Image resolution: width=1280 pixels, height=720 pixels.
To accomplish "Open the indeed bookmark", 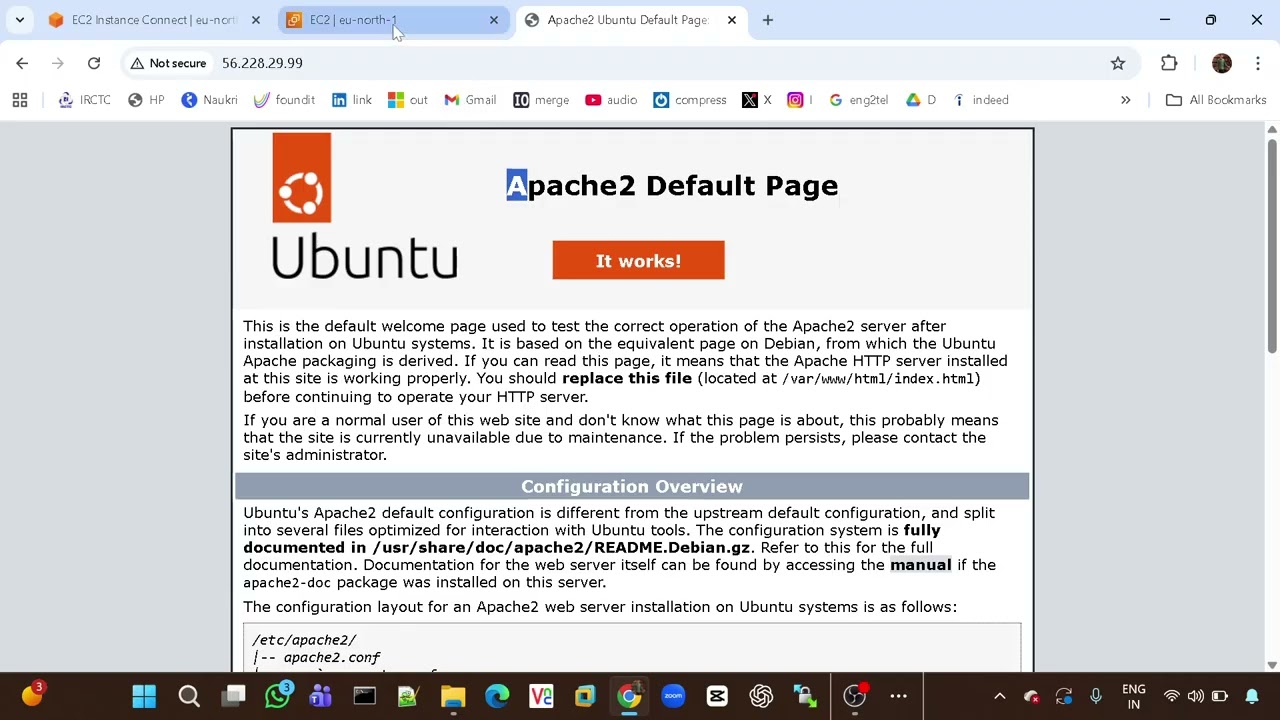I will pyautogui.click(x=980, y=100).
